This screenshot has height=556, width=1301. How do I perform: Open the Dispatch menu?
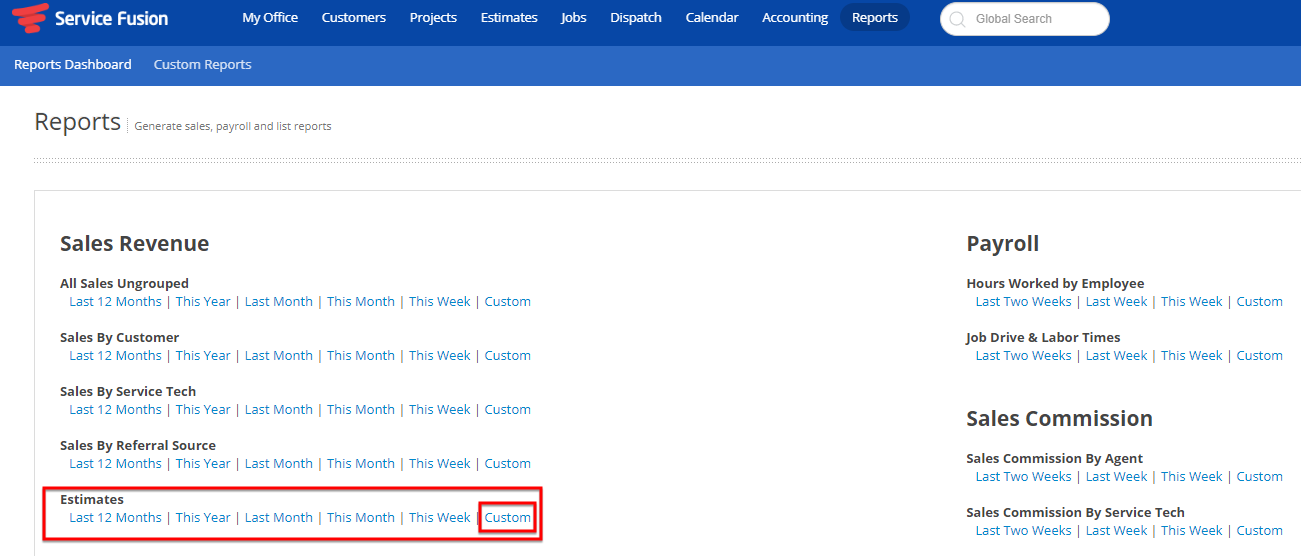point(636,18)
